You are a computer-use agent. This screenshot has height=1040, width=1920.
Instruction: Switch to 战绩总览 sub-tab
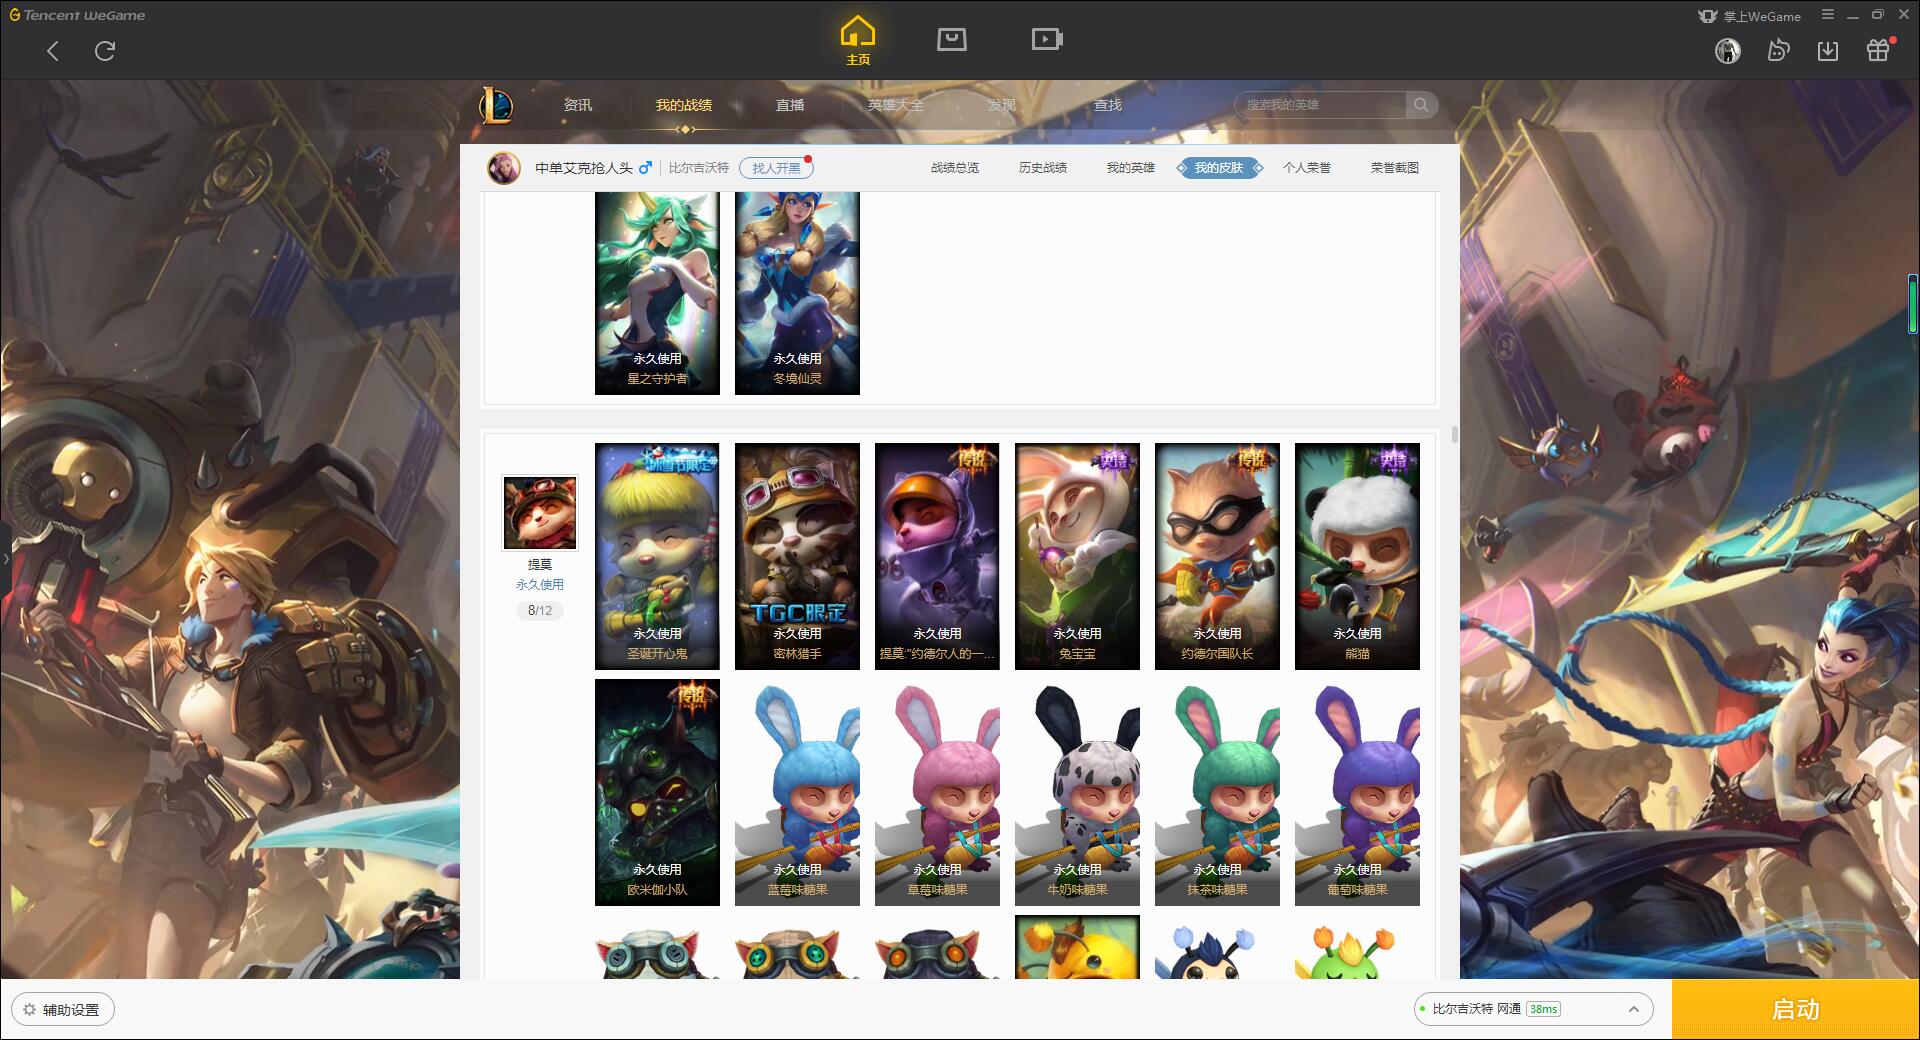(955, 168)
